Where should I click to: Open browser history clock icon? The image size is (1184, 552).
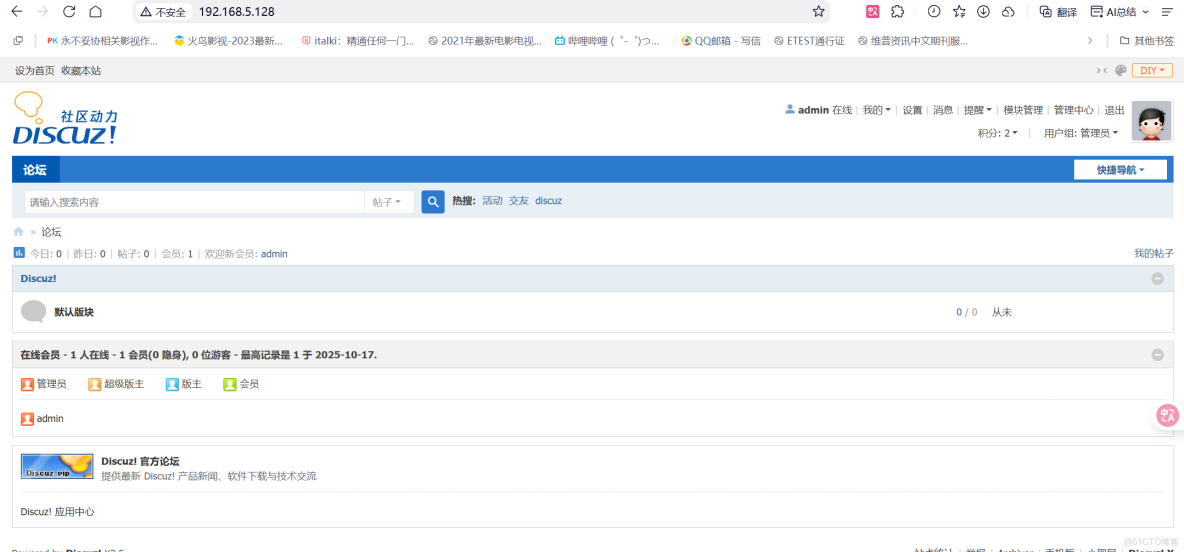click(934, 11)
